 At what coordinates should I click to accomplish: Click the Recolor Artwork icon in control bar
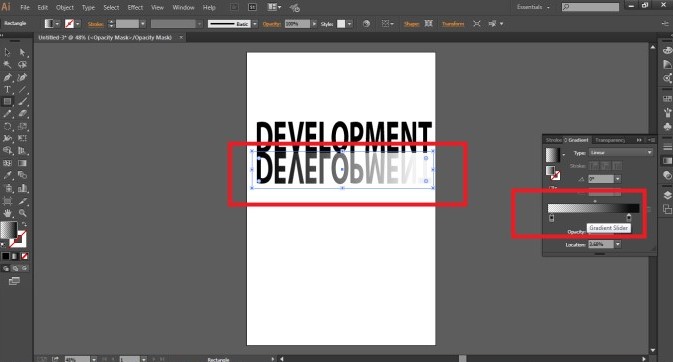point(366,24)
